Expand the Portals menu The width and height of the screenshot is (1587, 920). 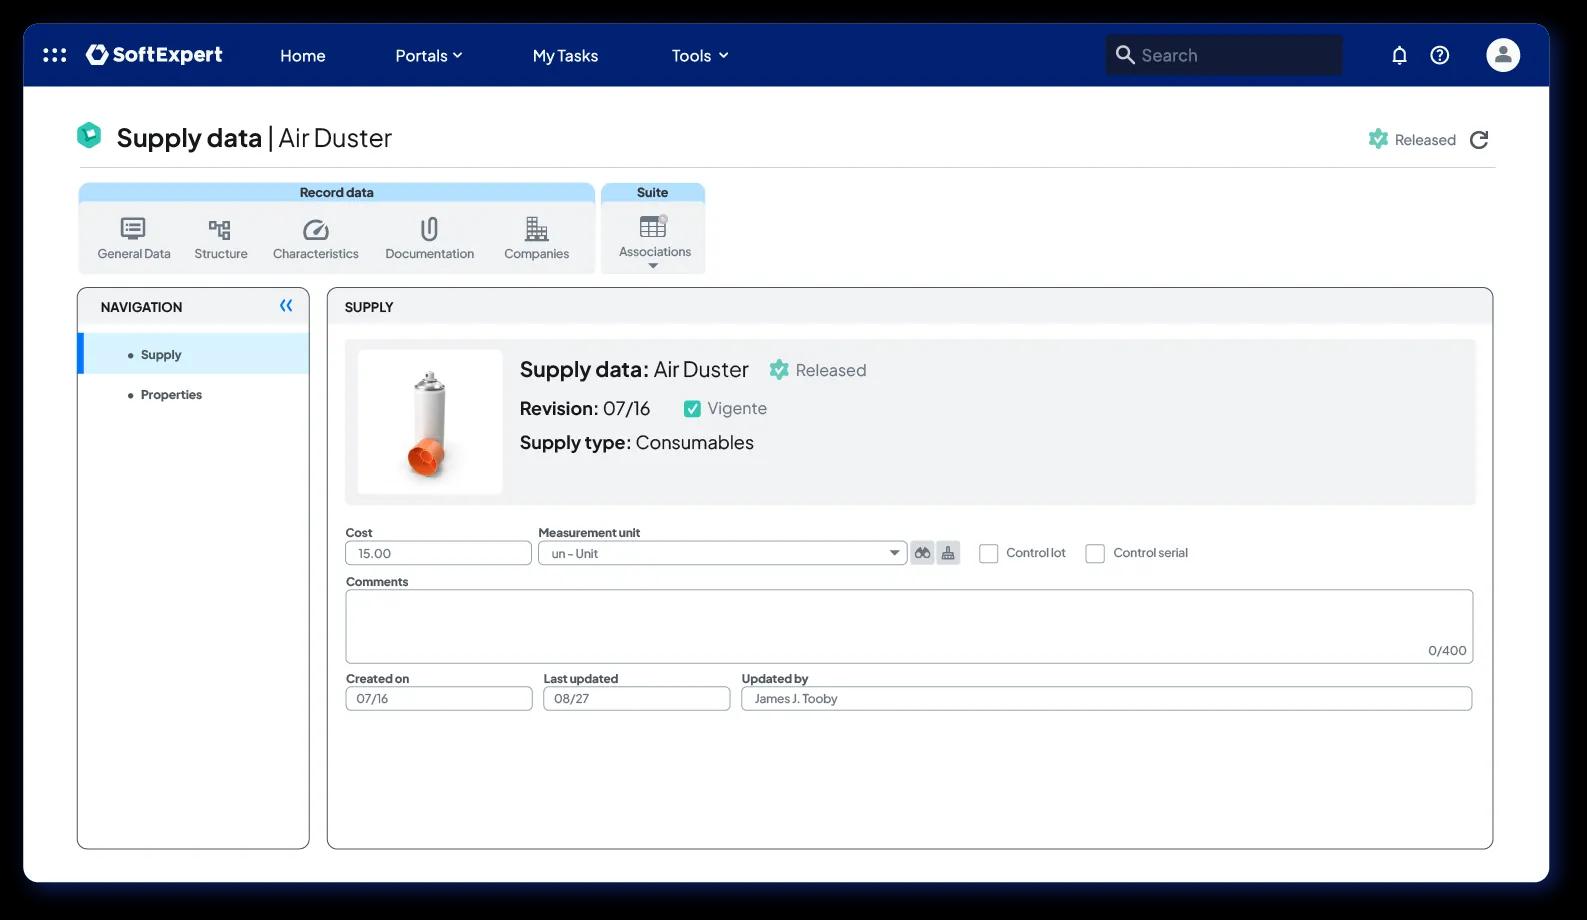coord(428,56)
